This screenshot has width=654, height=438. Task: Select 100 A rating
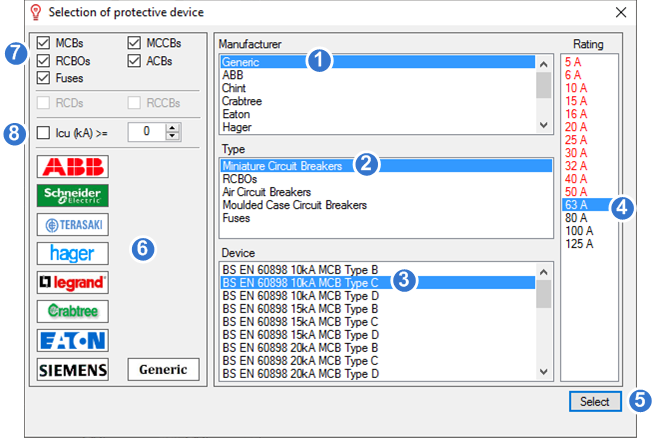click(x=589, y=231)
